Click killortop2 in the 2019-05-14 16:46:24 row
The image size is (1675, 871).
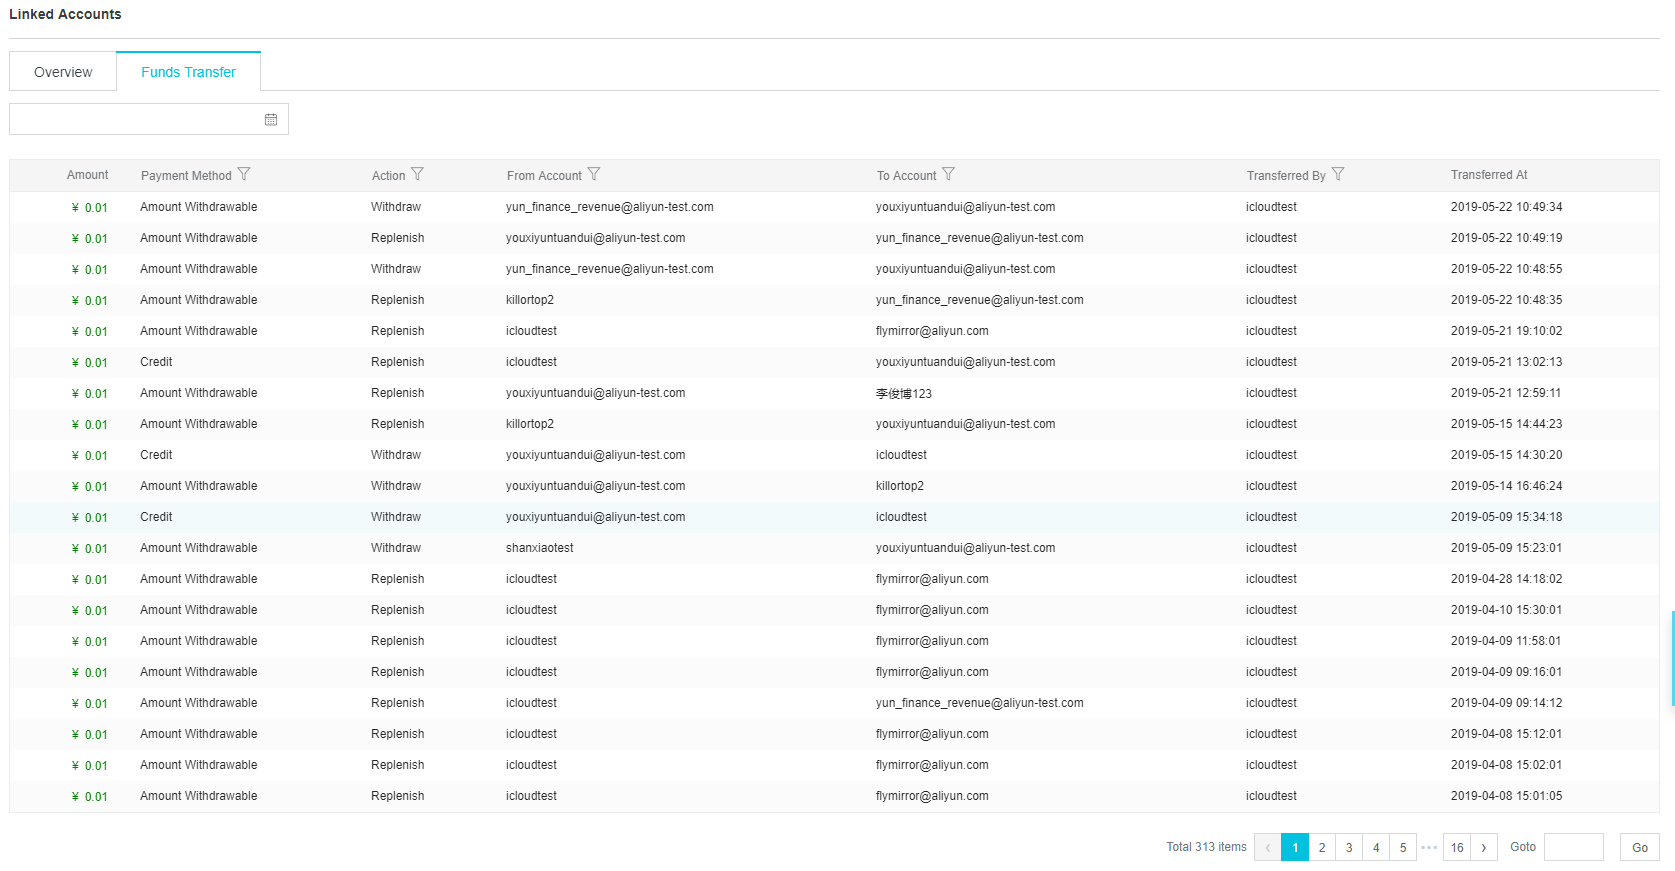[900, 486]
